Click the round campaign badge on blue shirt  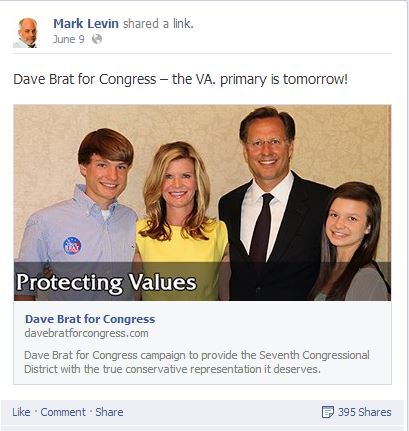click(x=72, y=246)
